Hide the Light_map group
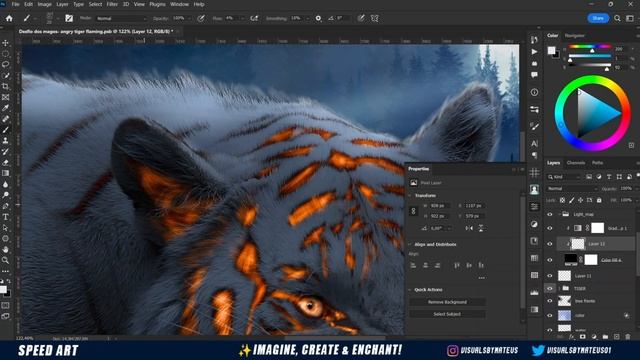 tap(550, 214)
